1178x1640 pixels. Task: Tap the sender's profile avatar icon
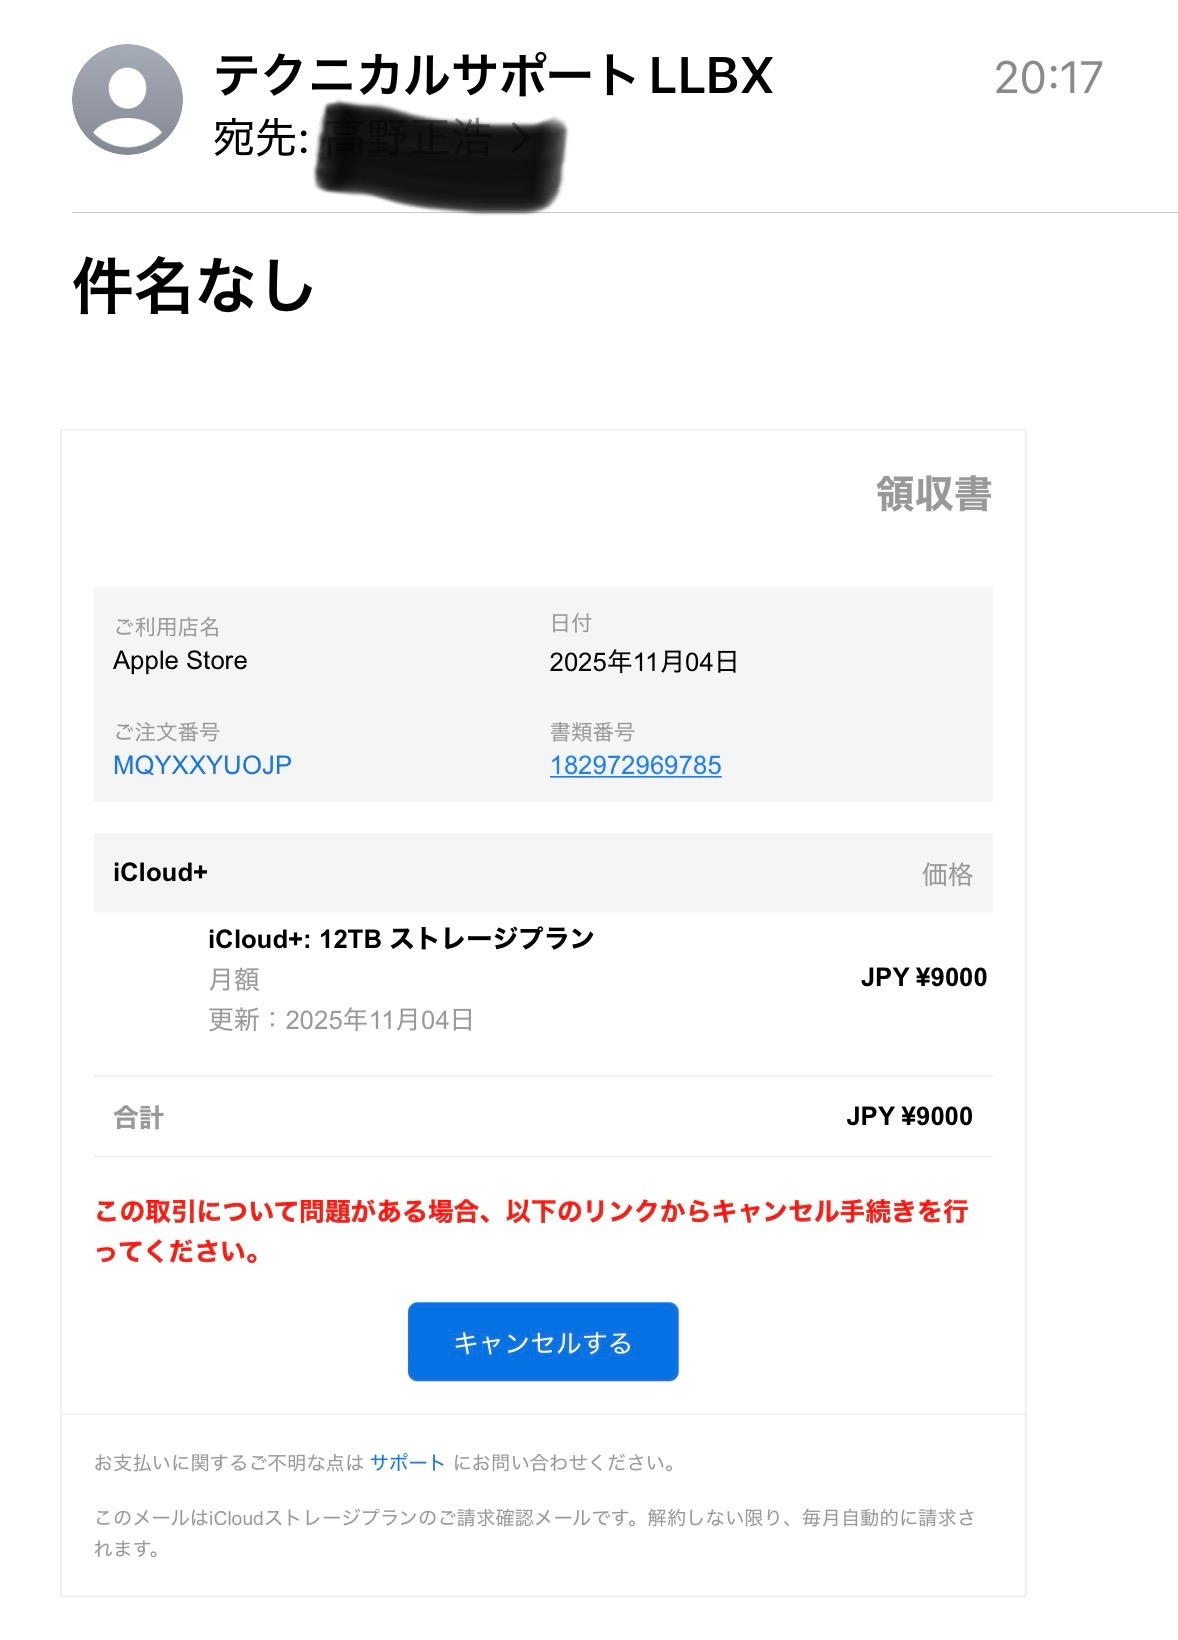[x=127, y=99]
